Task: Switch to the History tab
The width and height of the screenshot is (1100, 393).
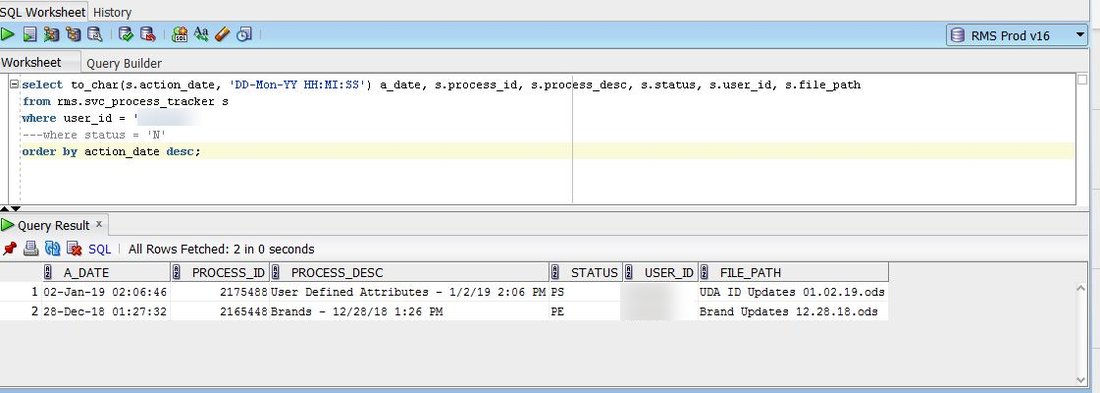Action: pyautogui.click(x=112, y=12)
